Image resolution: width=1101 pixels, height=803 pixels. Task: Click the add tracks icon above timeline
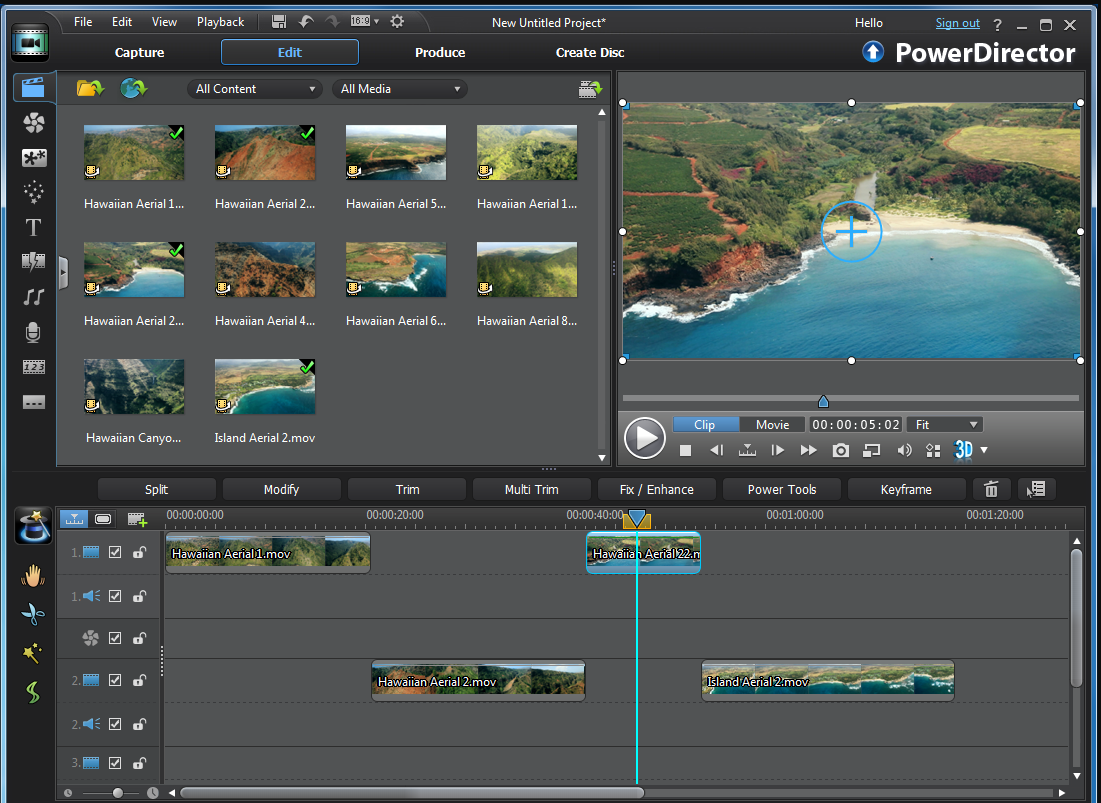tap(138, 519)
